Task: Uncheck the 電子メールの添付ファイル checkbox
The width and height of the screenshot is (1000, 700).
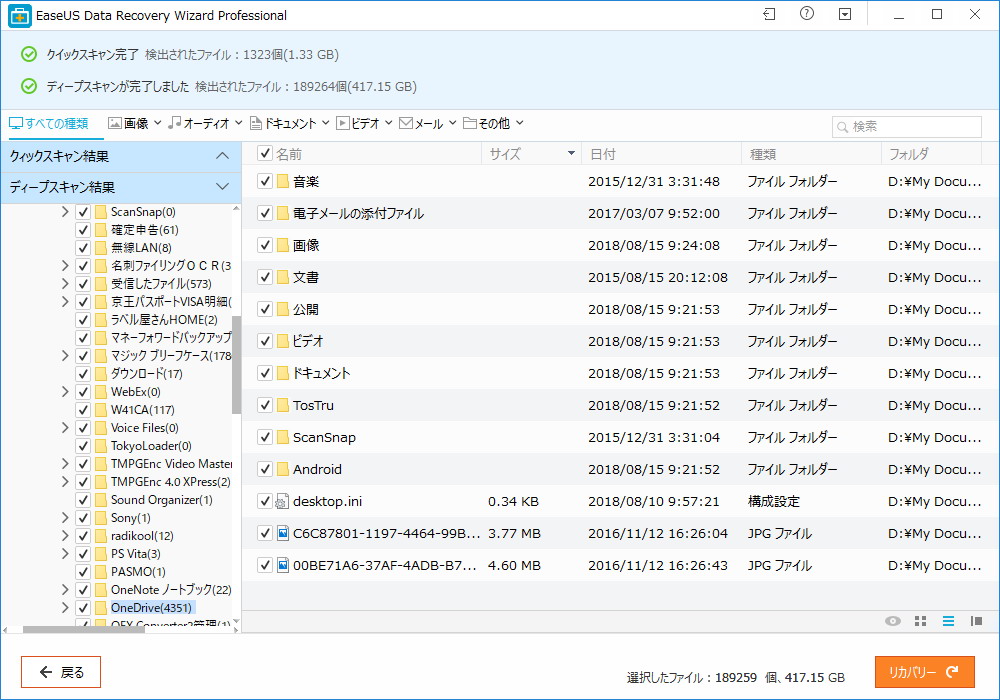Action: click(265, 213)
